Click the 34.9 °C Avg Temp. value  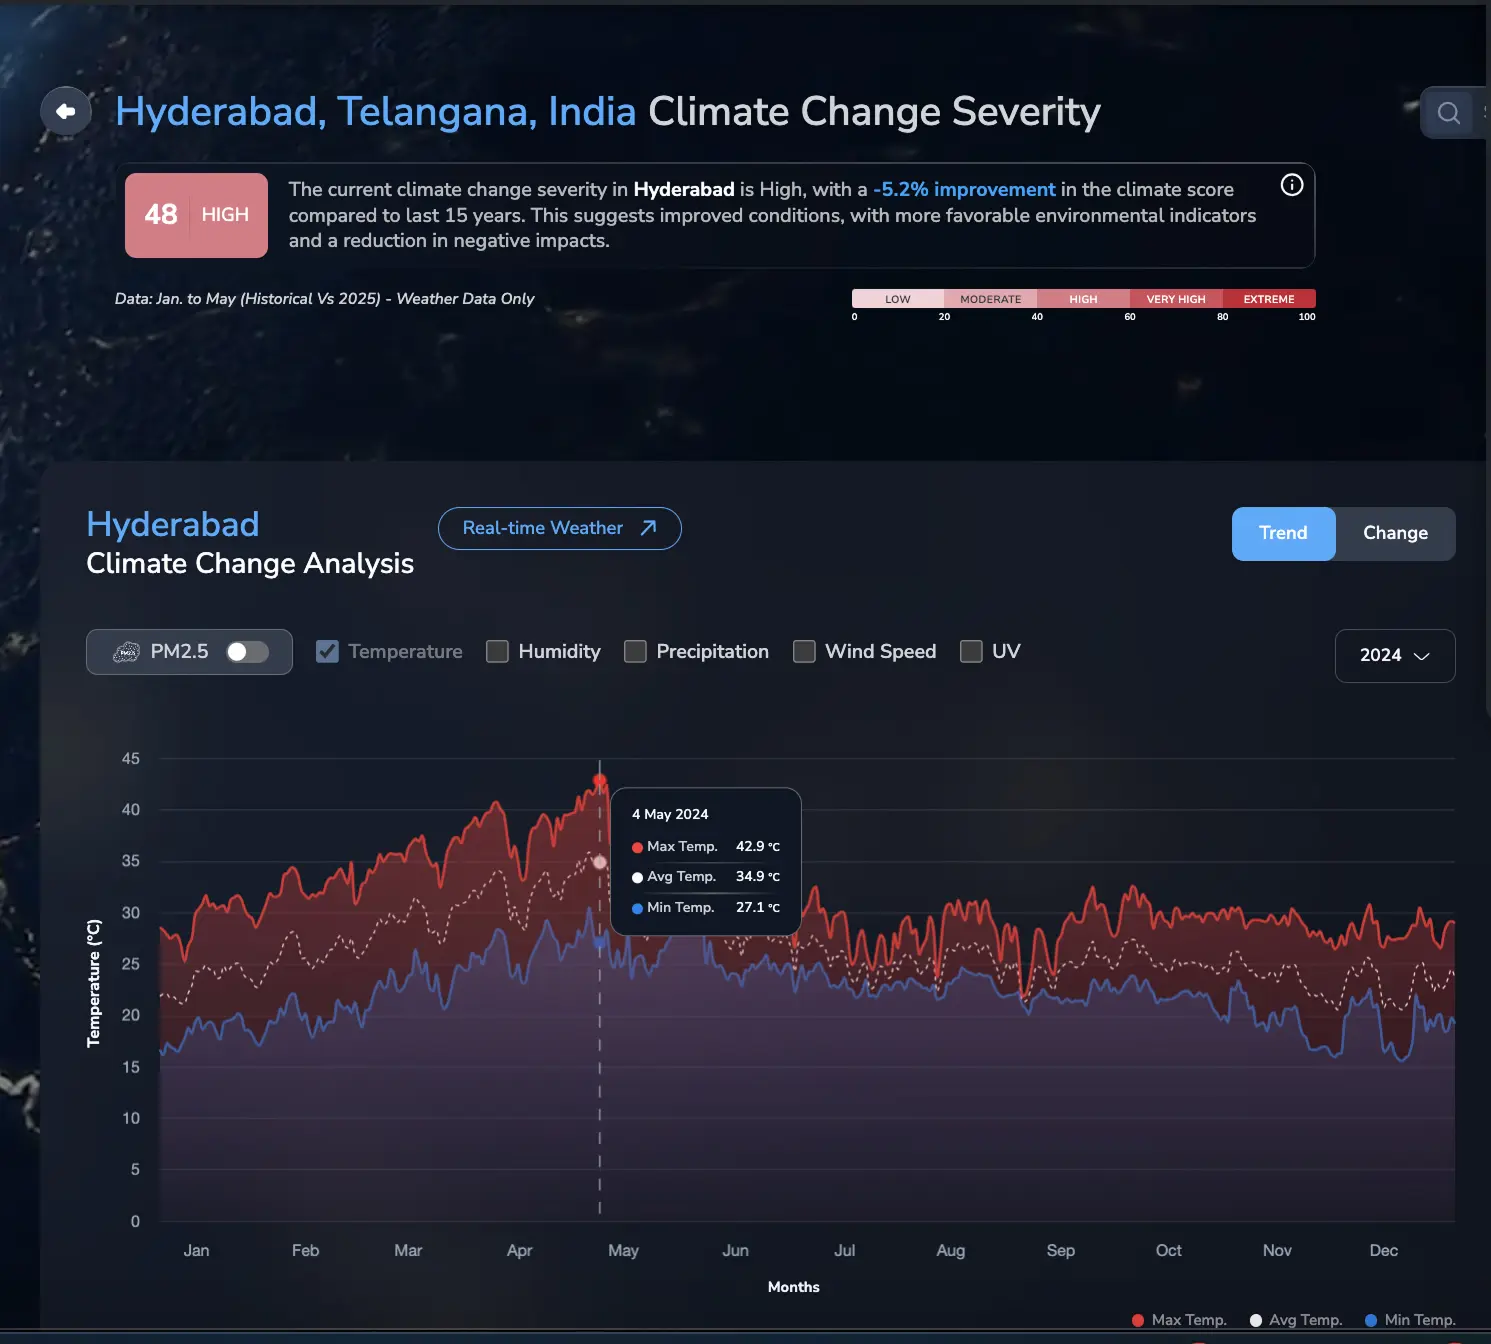coord(758,876)
